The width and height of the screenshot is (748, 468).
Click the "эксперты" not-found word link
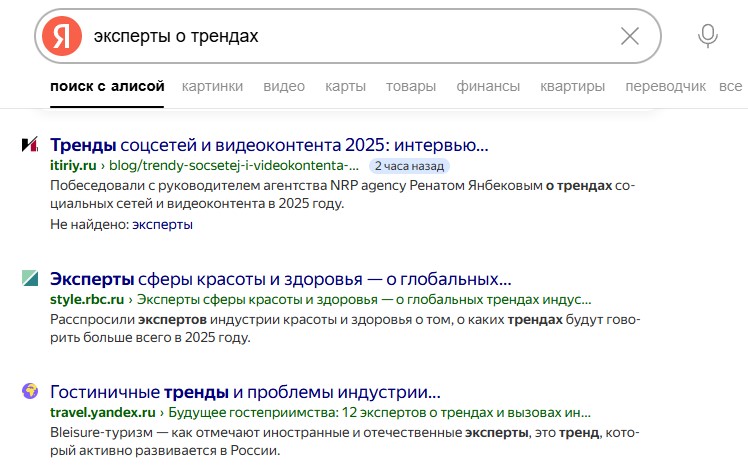click(162, 224)
